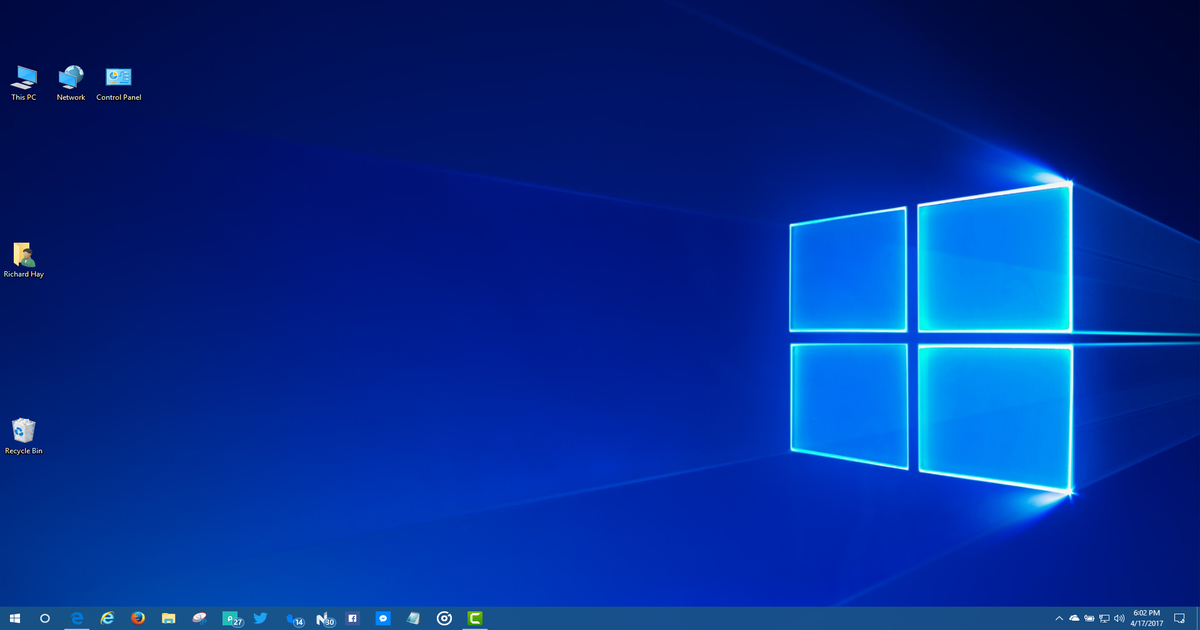
Task: Open the volume slider via speaker icon
Action: 1120,619
